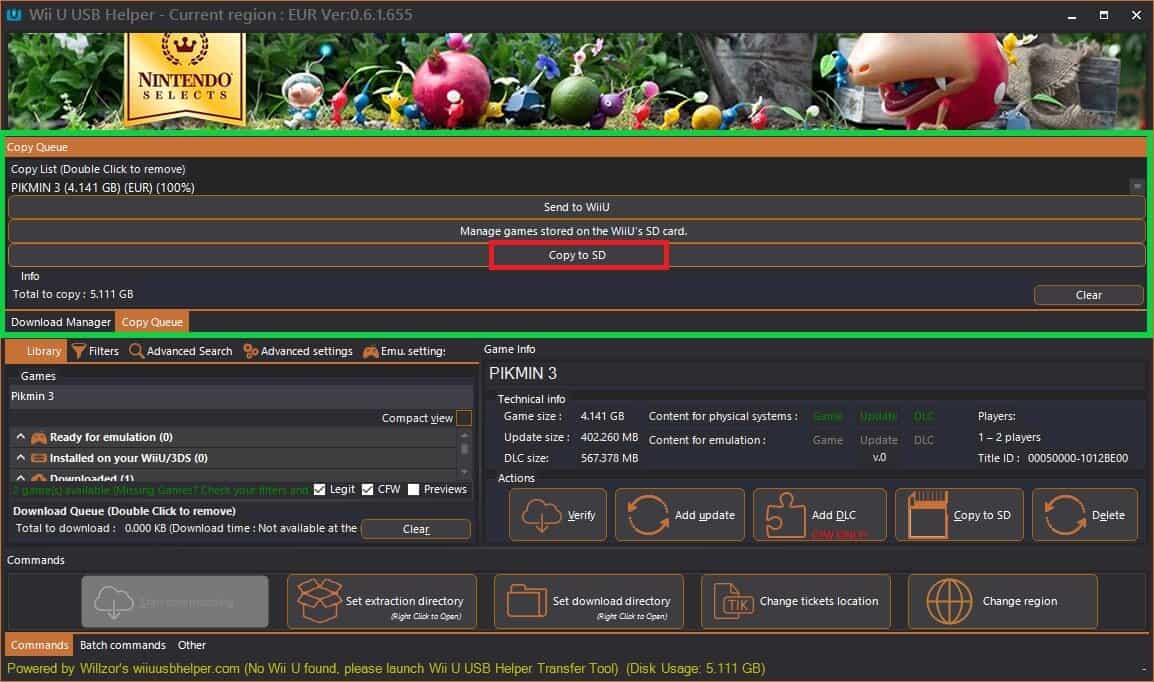The image size is (1154, 682).
Task: Click the Add DLC puzzle piece icon
Action: pyautogui.click(x=785, y=515)
